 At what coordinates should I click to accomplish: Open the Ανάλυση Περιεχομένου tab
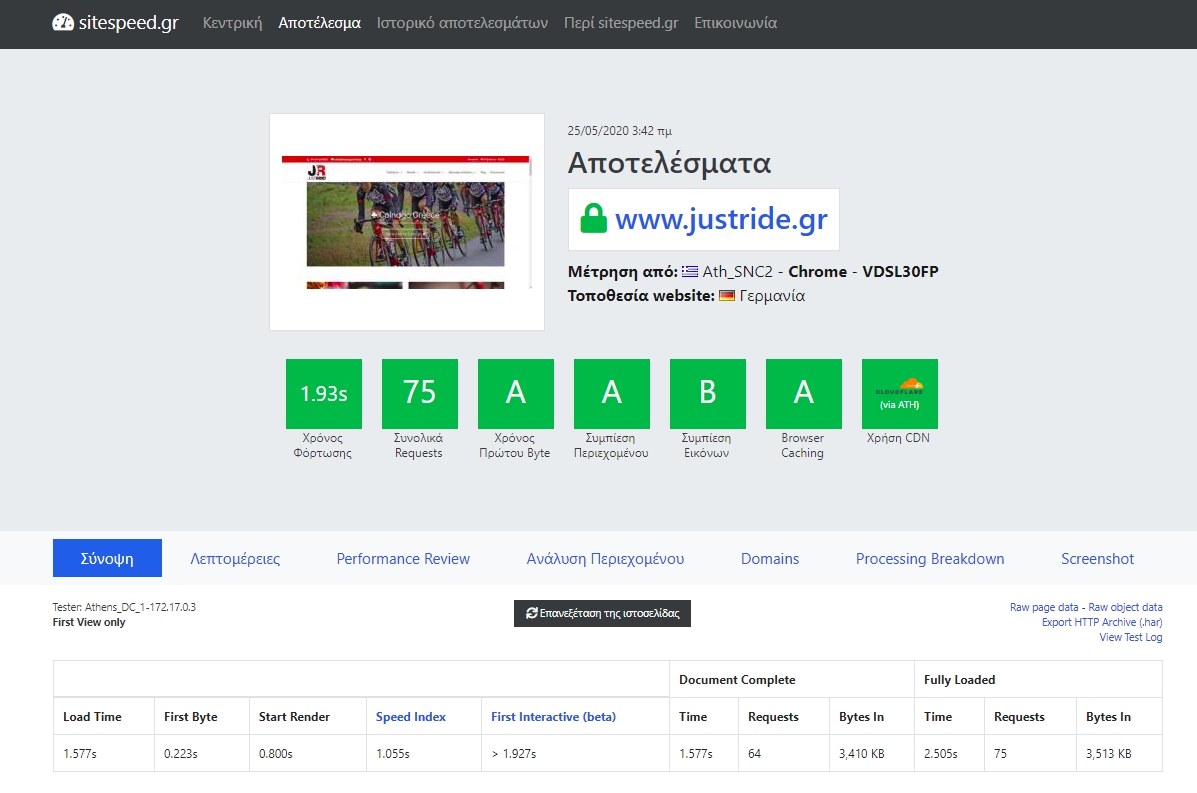point(605,558)
